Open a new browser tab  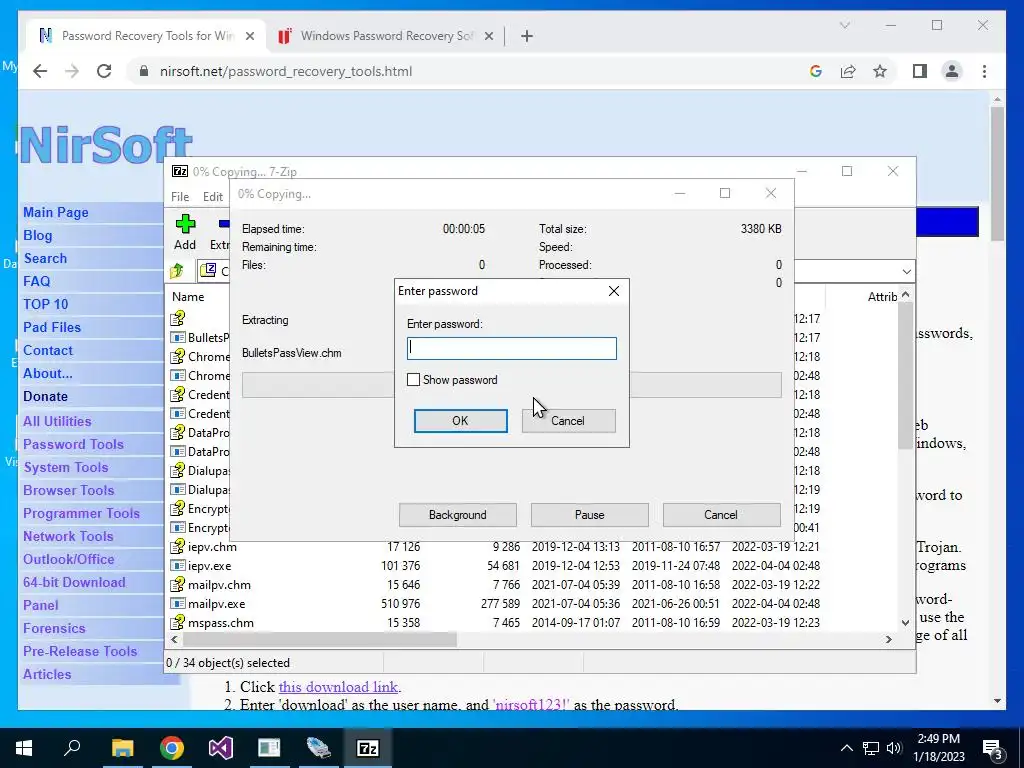coord(527,36)
